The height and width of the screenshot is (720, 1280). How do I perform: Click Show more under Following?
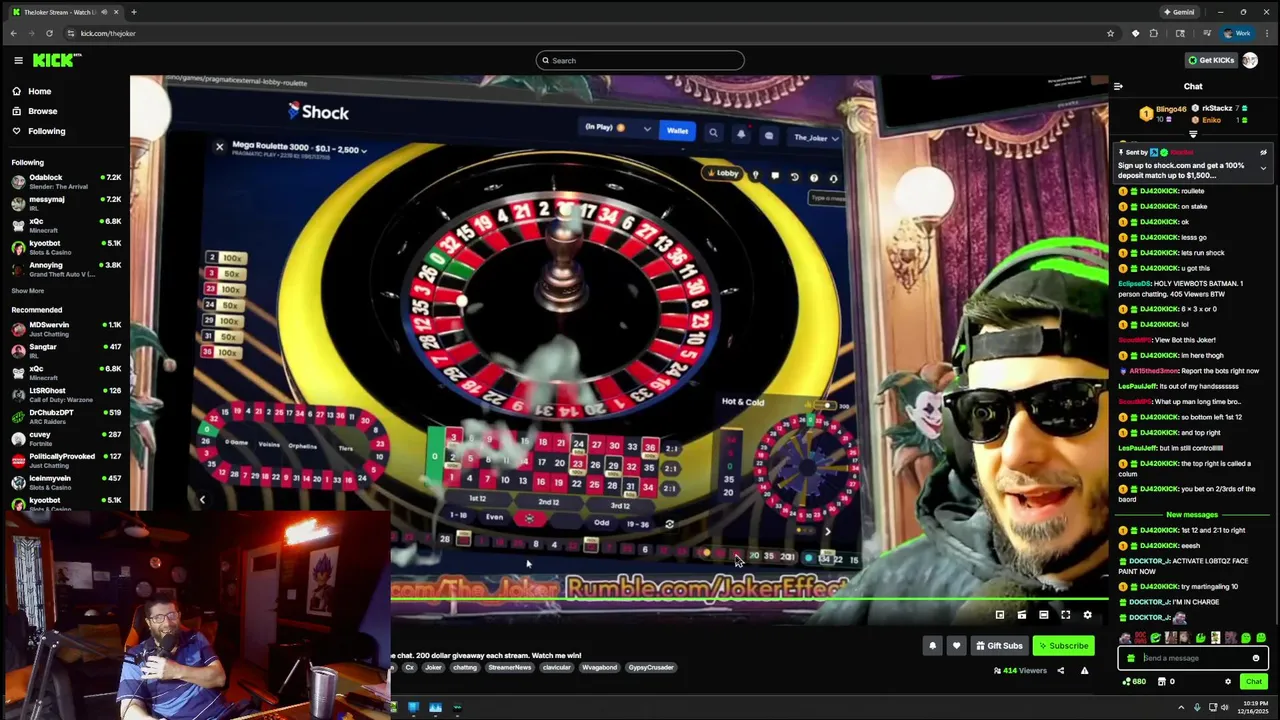point(28,291)
